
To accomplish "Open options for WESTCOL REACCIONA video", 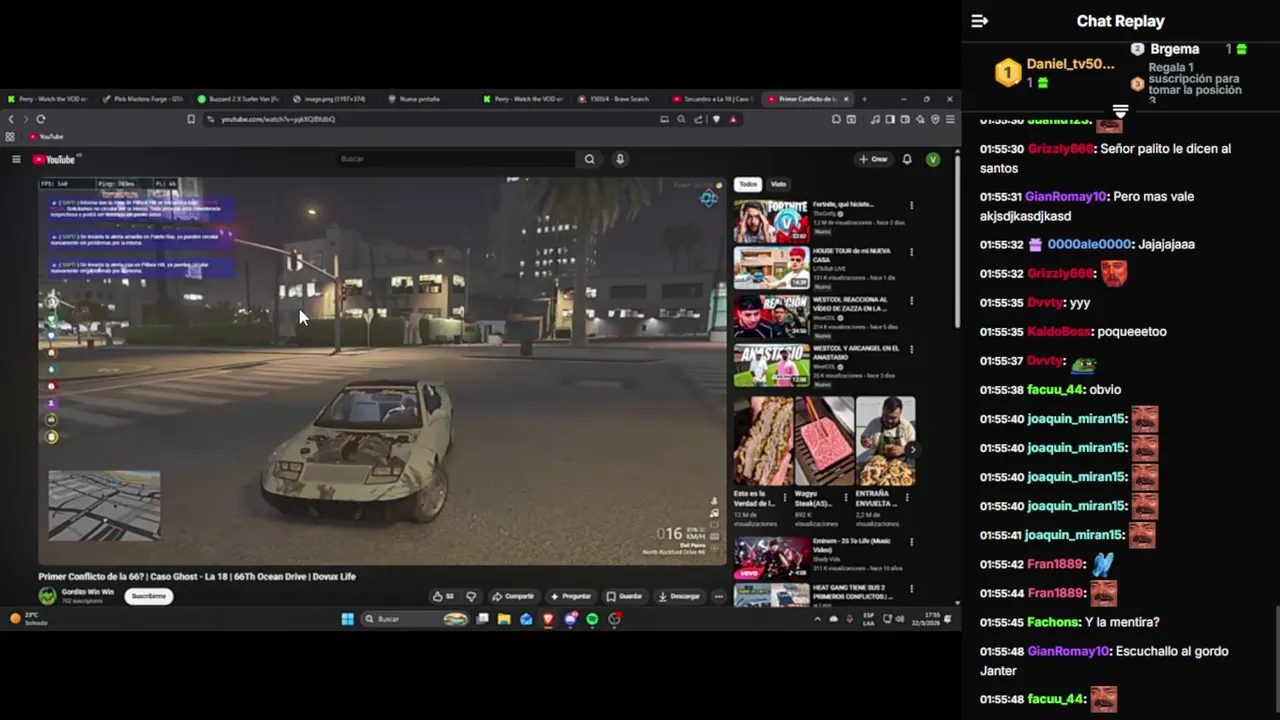I will 911,301.
